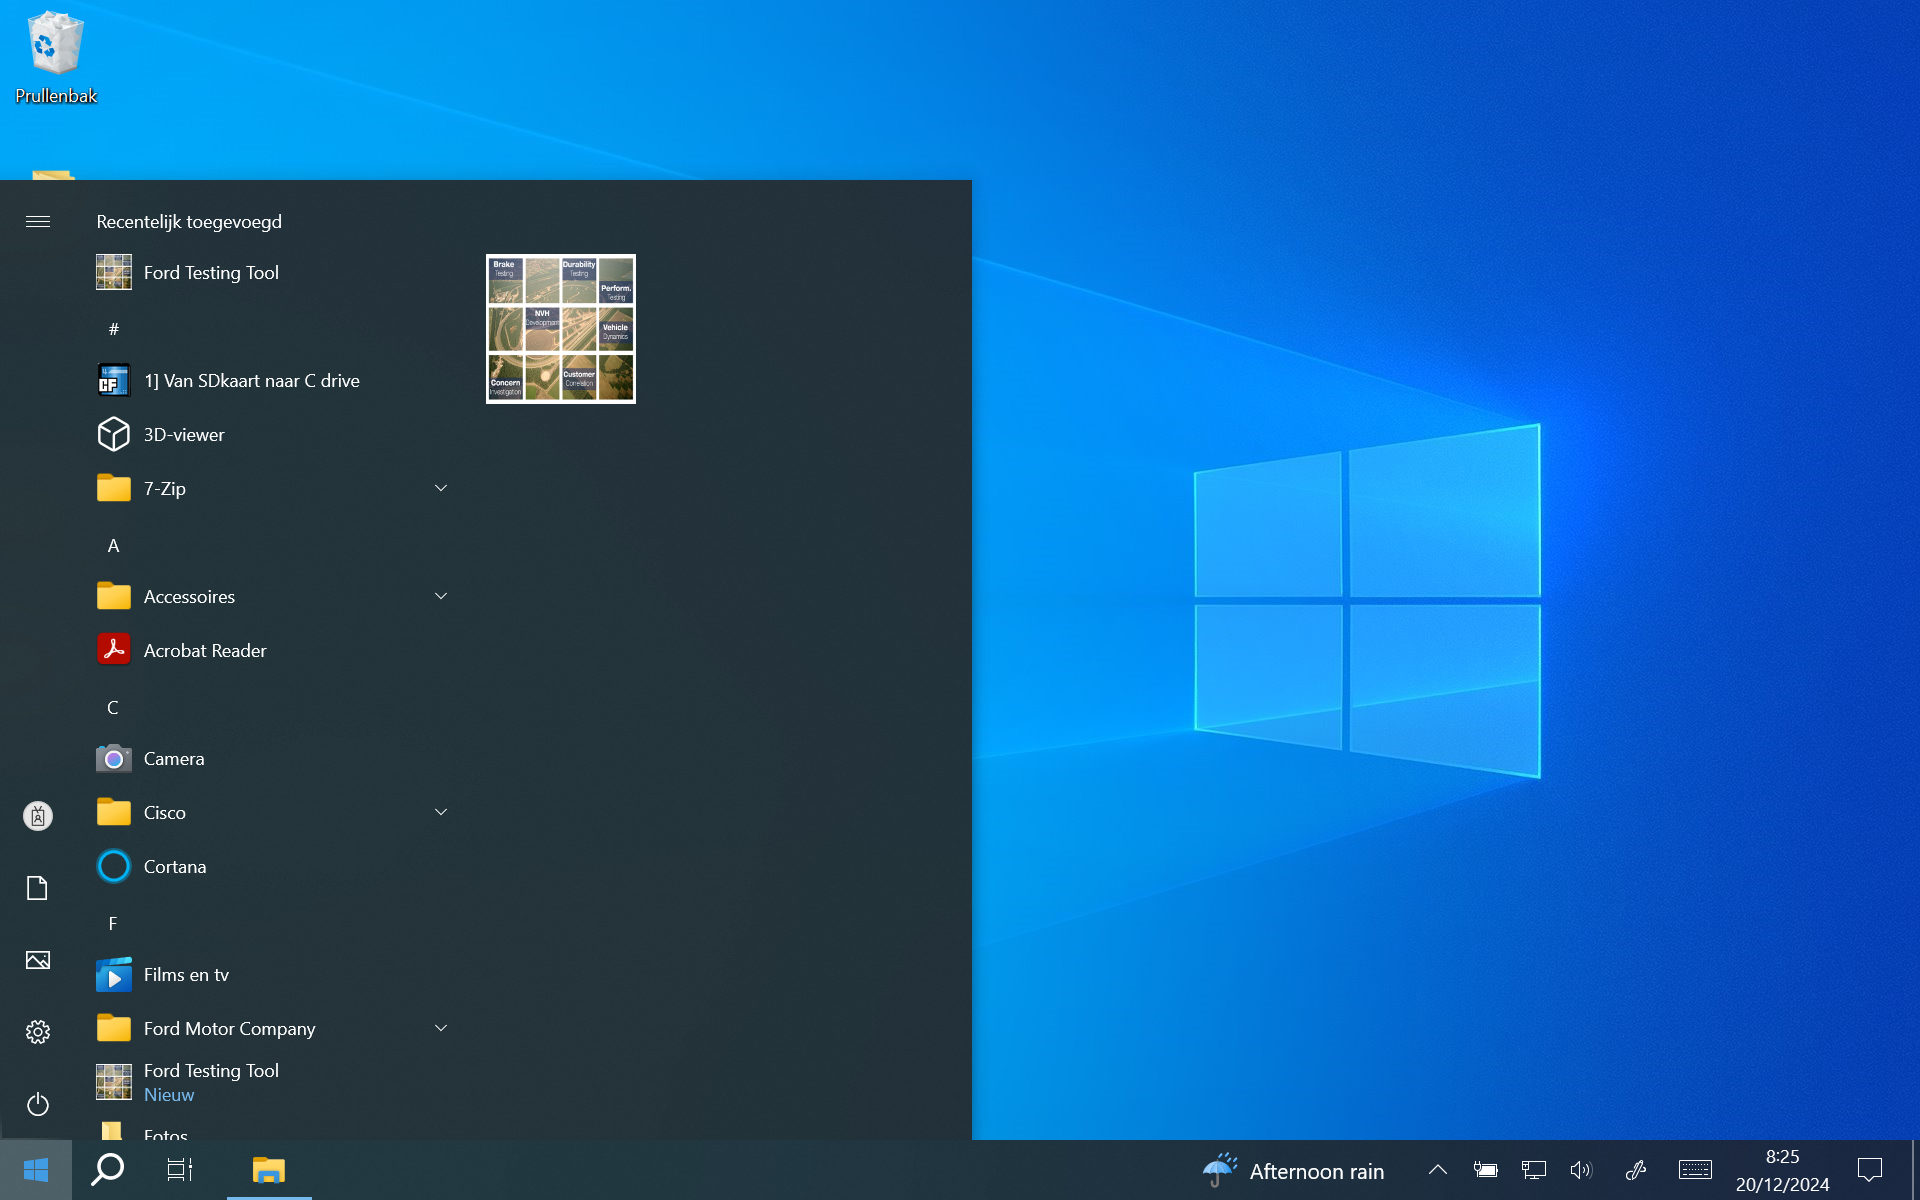Click the 'F' letter group header
This screenshot has width=1920, height=1200.
click(x=113, y=924)
